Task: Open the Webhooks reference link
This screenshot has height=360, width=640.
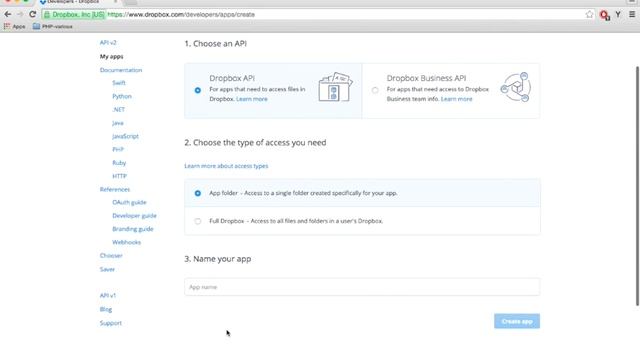Action: pyautogui.click(x=127, y=242)
